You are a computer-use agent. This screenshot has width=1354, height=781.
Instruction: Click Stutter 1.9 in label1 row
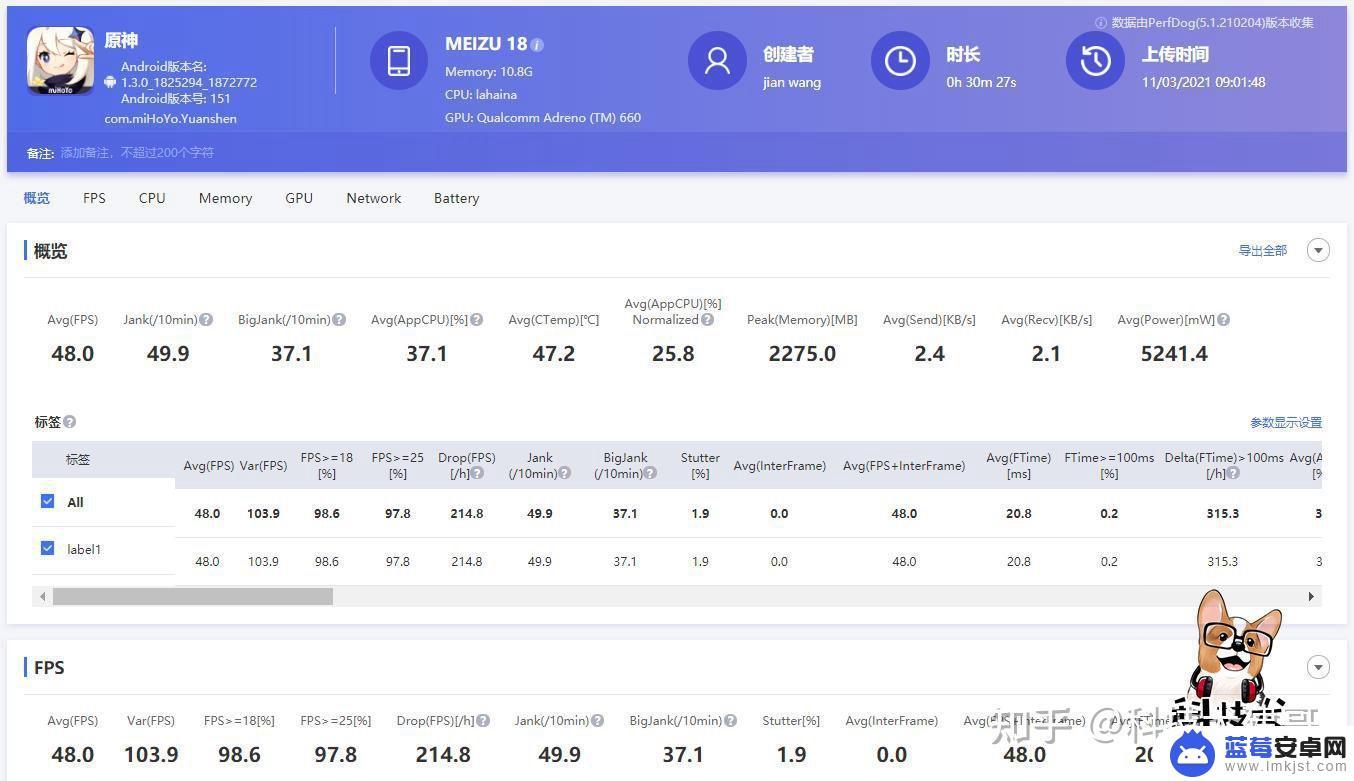pos(700,561)
